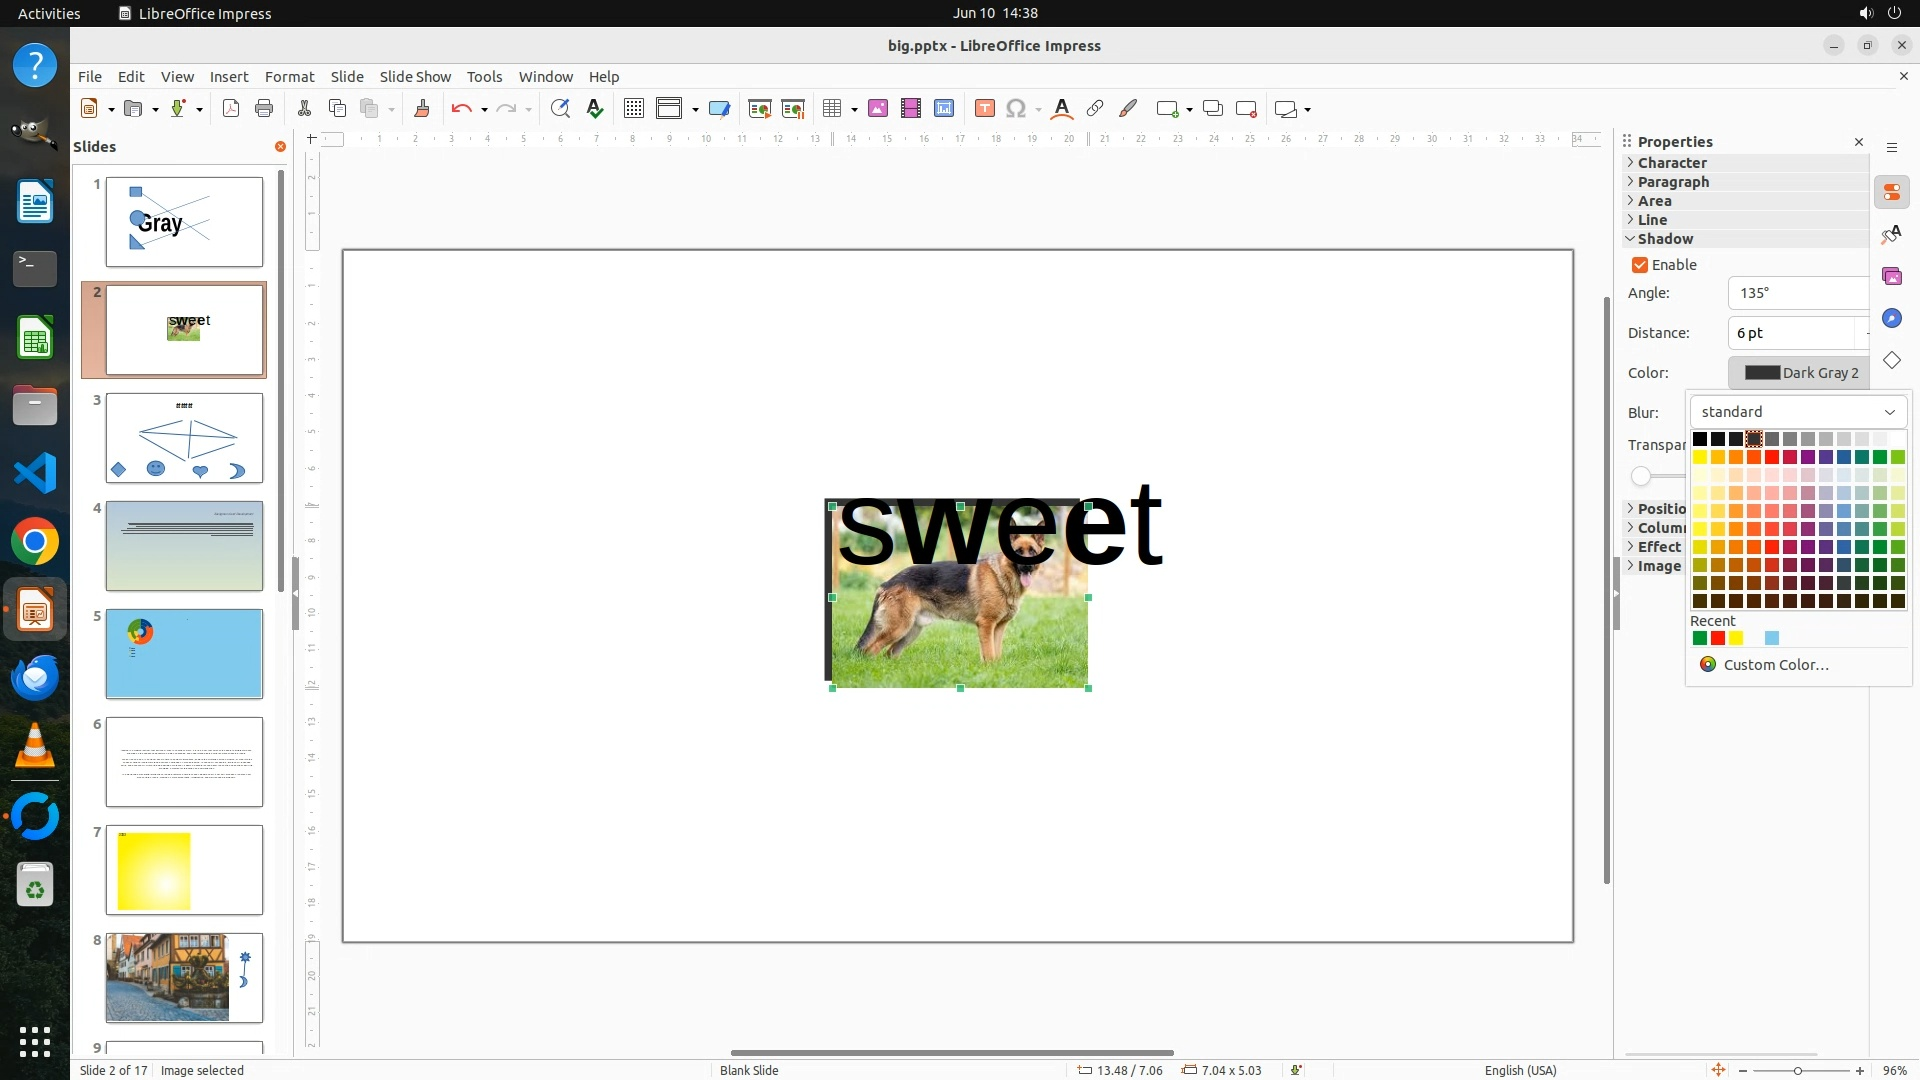Open the standard palette dropdown
Image resolution: width=1920 pixels, height=1080 pixels.
click(x=1798, y=412)
